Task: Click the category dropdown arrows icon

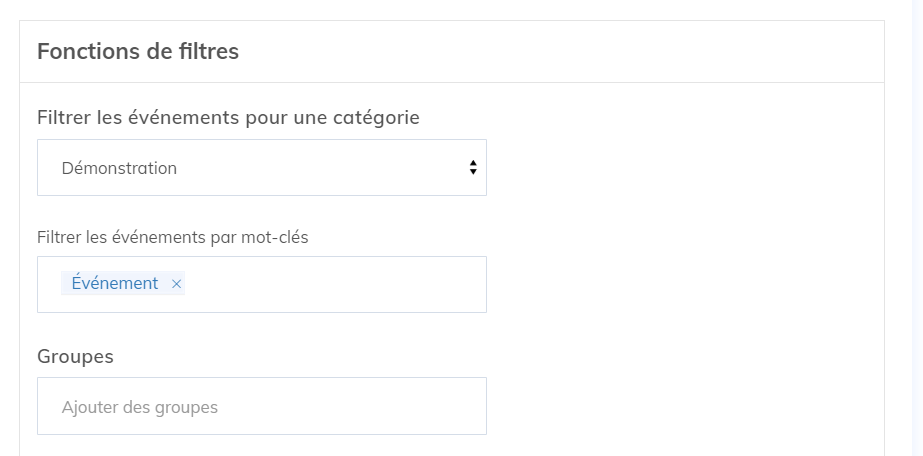Action: click(x=473, y=168)
